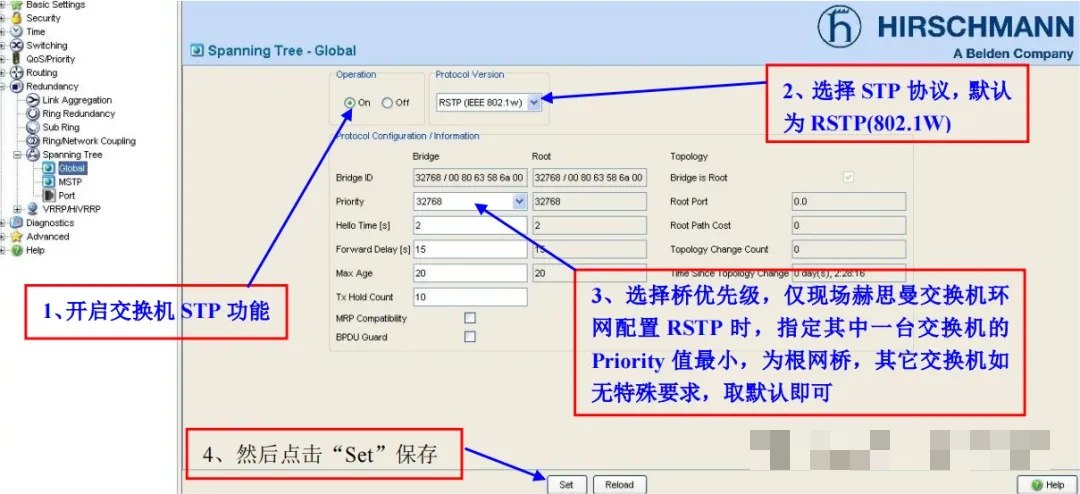Select the Global tree entry
Image resolution: width=1080 pixels, height=494 pixels.
[x=72, y=168]
